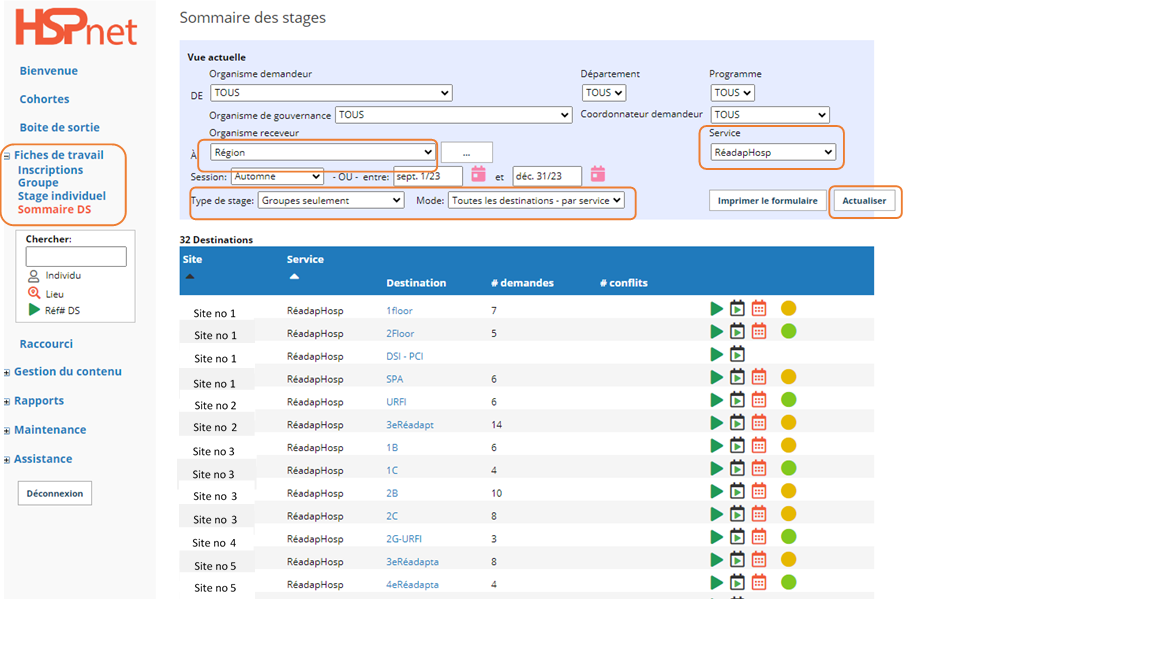Click the ellipsis button beside Région
The height and width of the screenshot is (648, 1152).
[x=467, y=153]
